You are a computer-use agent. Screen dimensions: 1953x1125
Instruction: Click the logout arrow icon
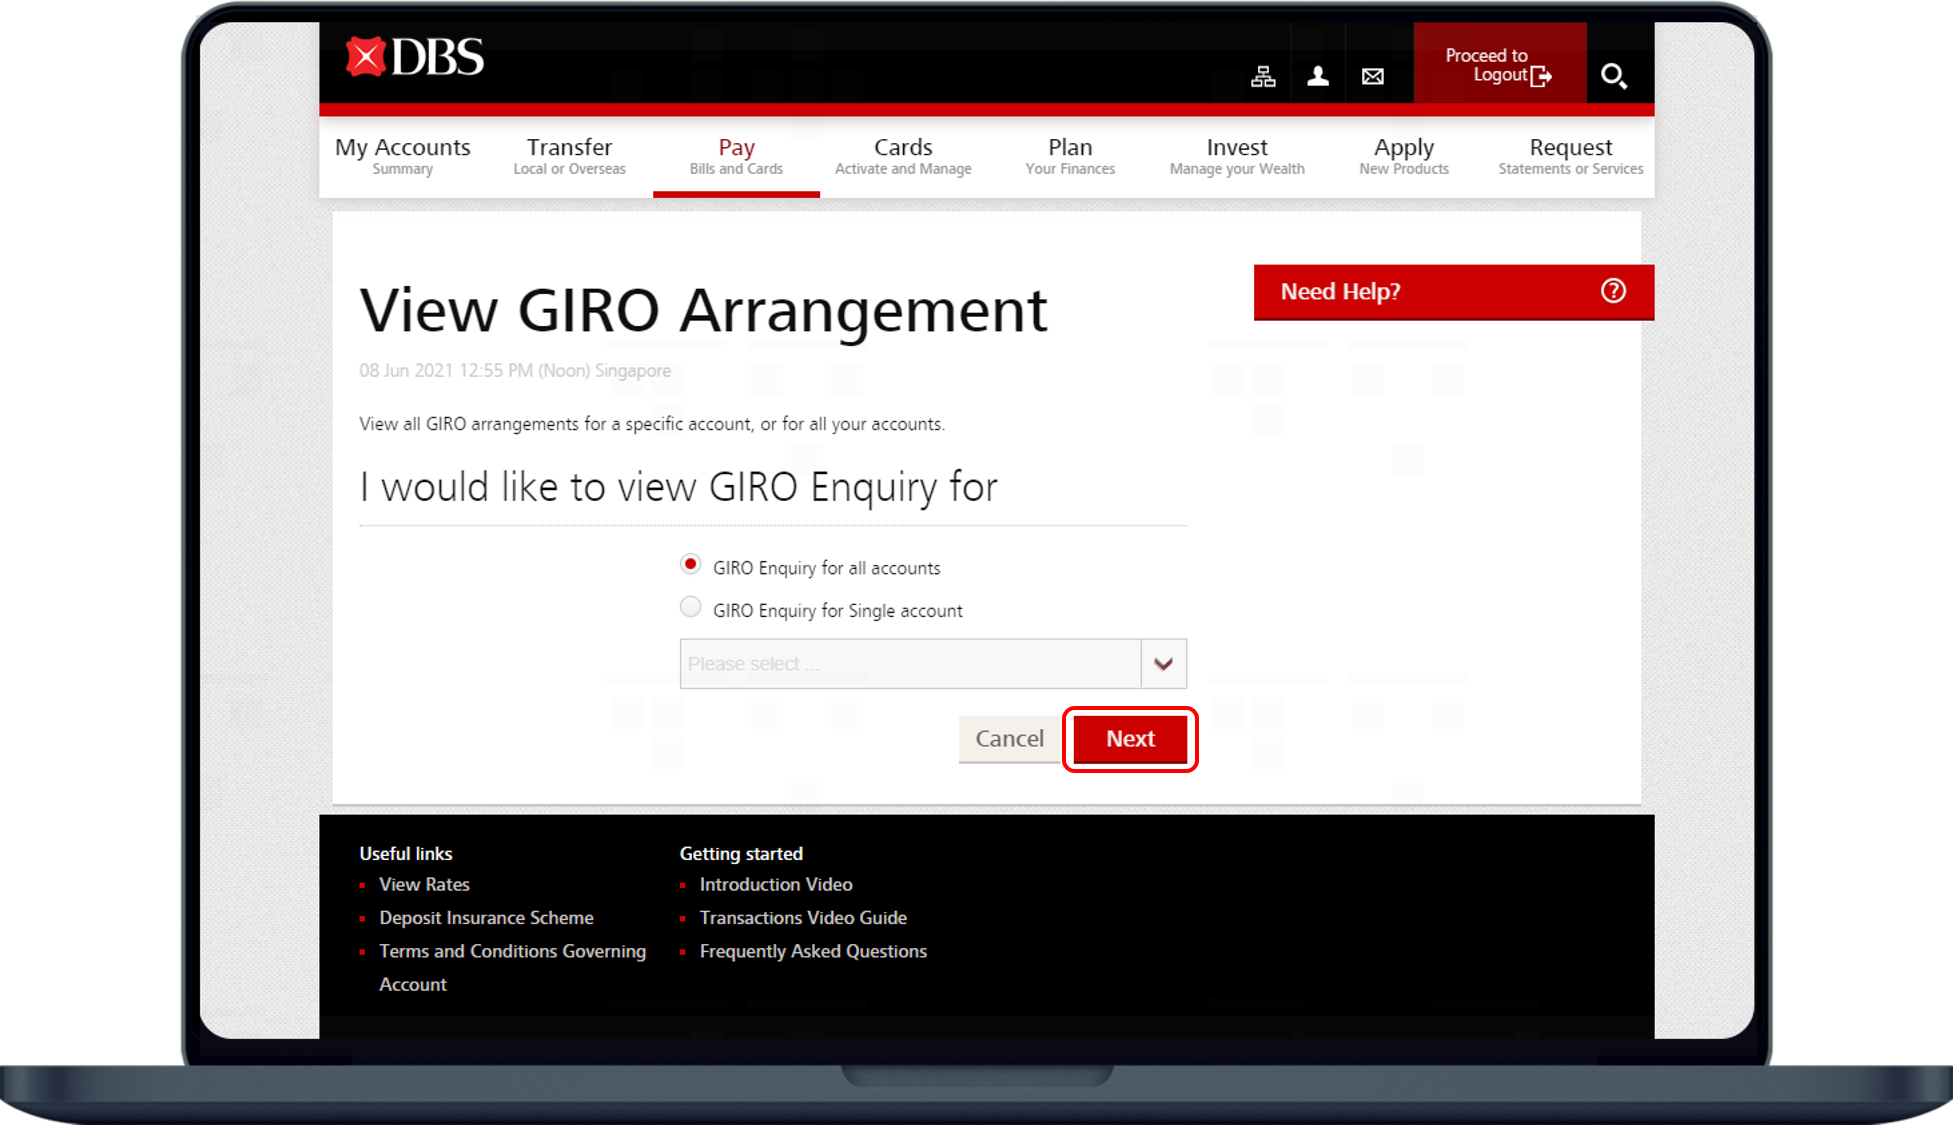pos(1541,76)
